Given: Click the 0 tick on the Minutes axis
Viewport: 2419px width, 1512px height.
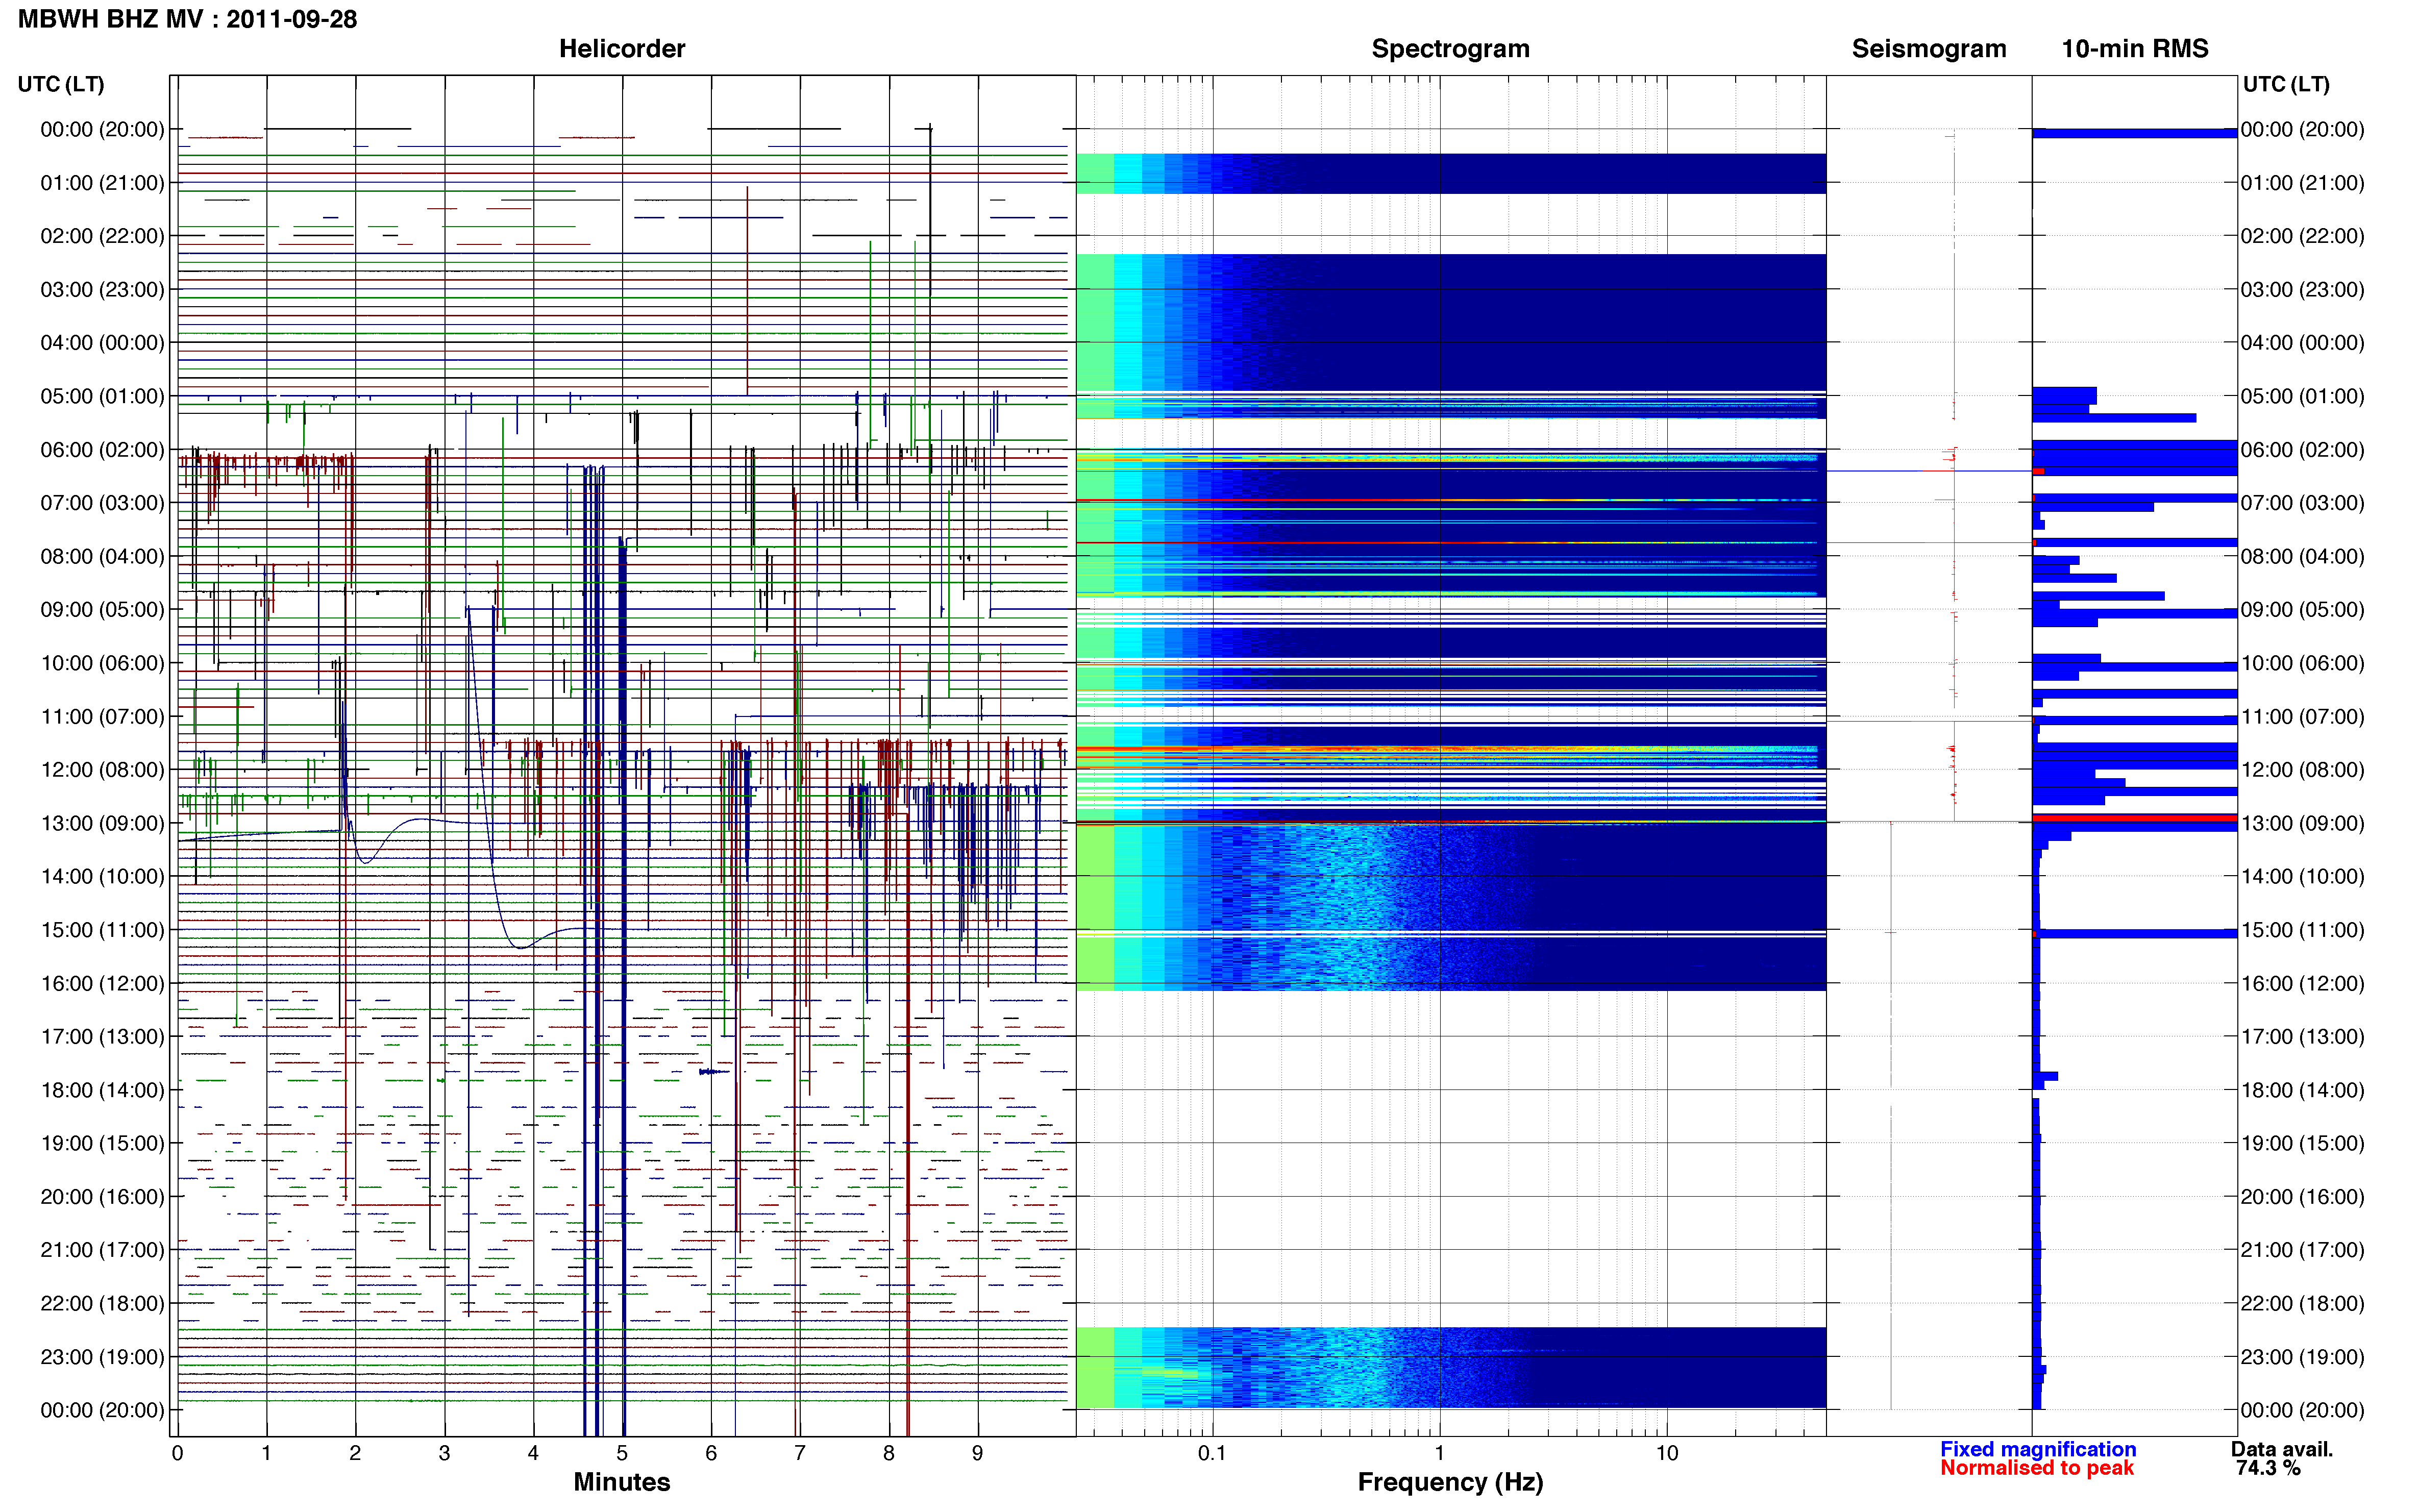Looking at the screenshot, I should click(x=178, y=1453).
